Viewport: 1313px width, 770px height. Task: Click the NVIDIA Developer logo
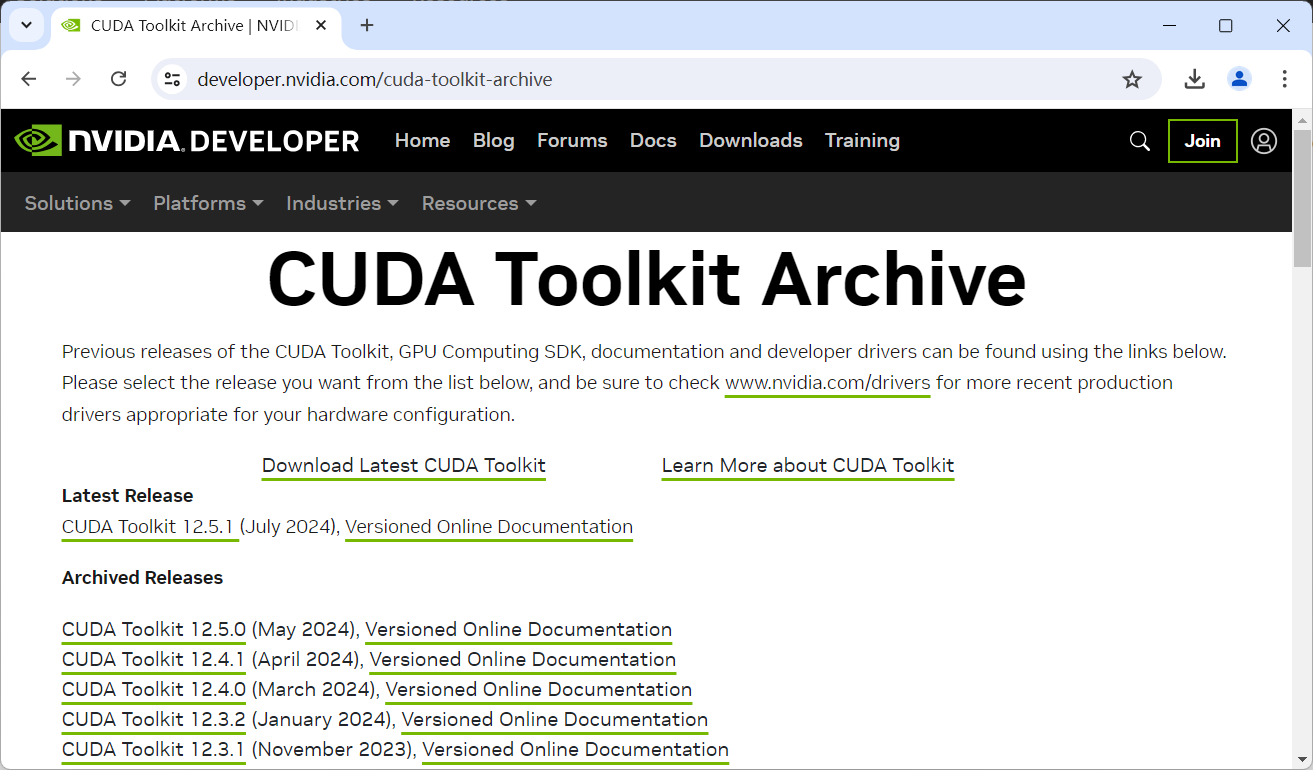[186, 140]
